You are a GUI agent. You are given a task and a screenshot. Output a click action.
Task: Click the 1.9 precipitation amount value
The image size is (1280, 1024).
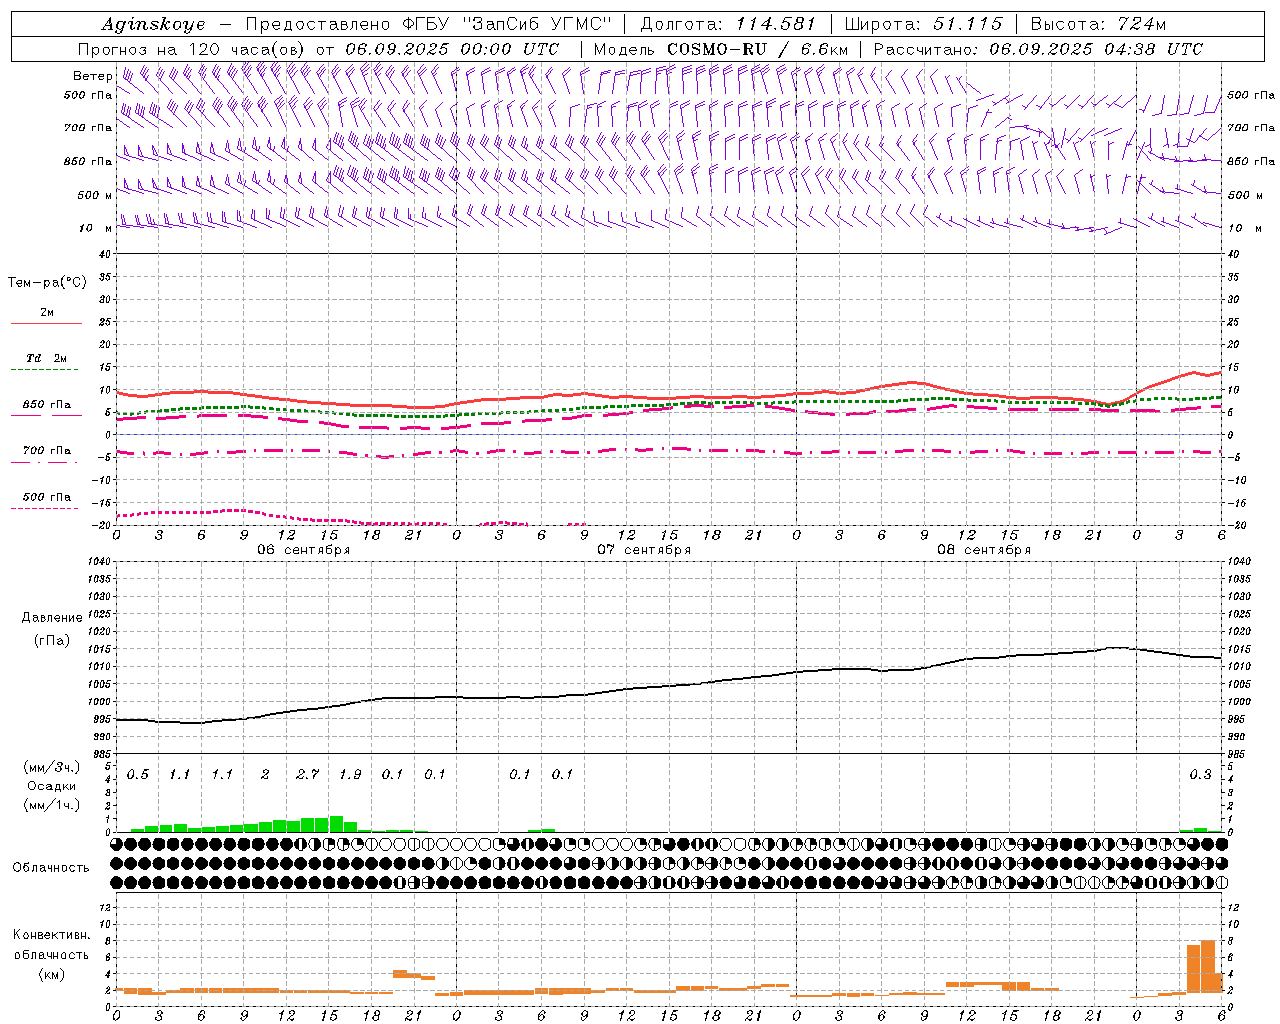click(x=350, y=774)
